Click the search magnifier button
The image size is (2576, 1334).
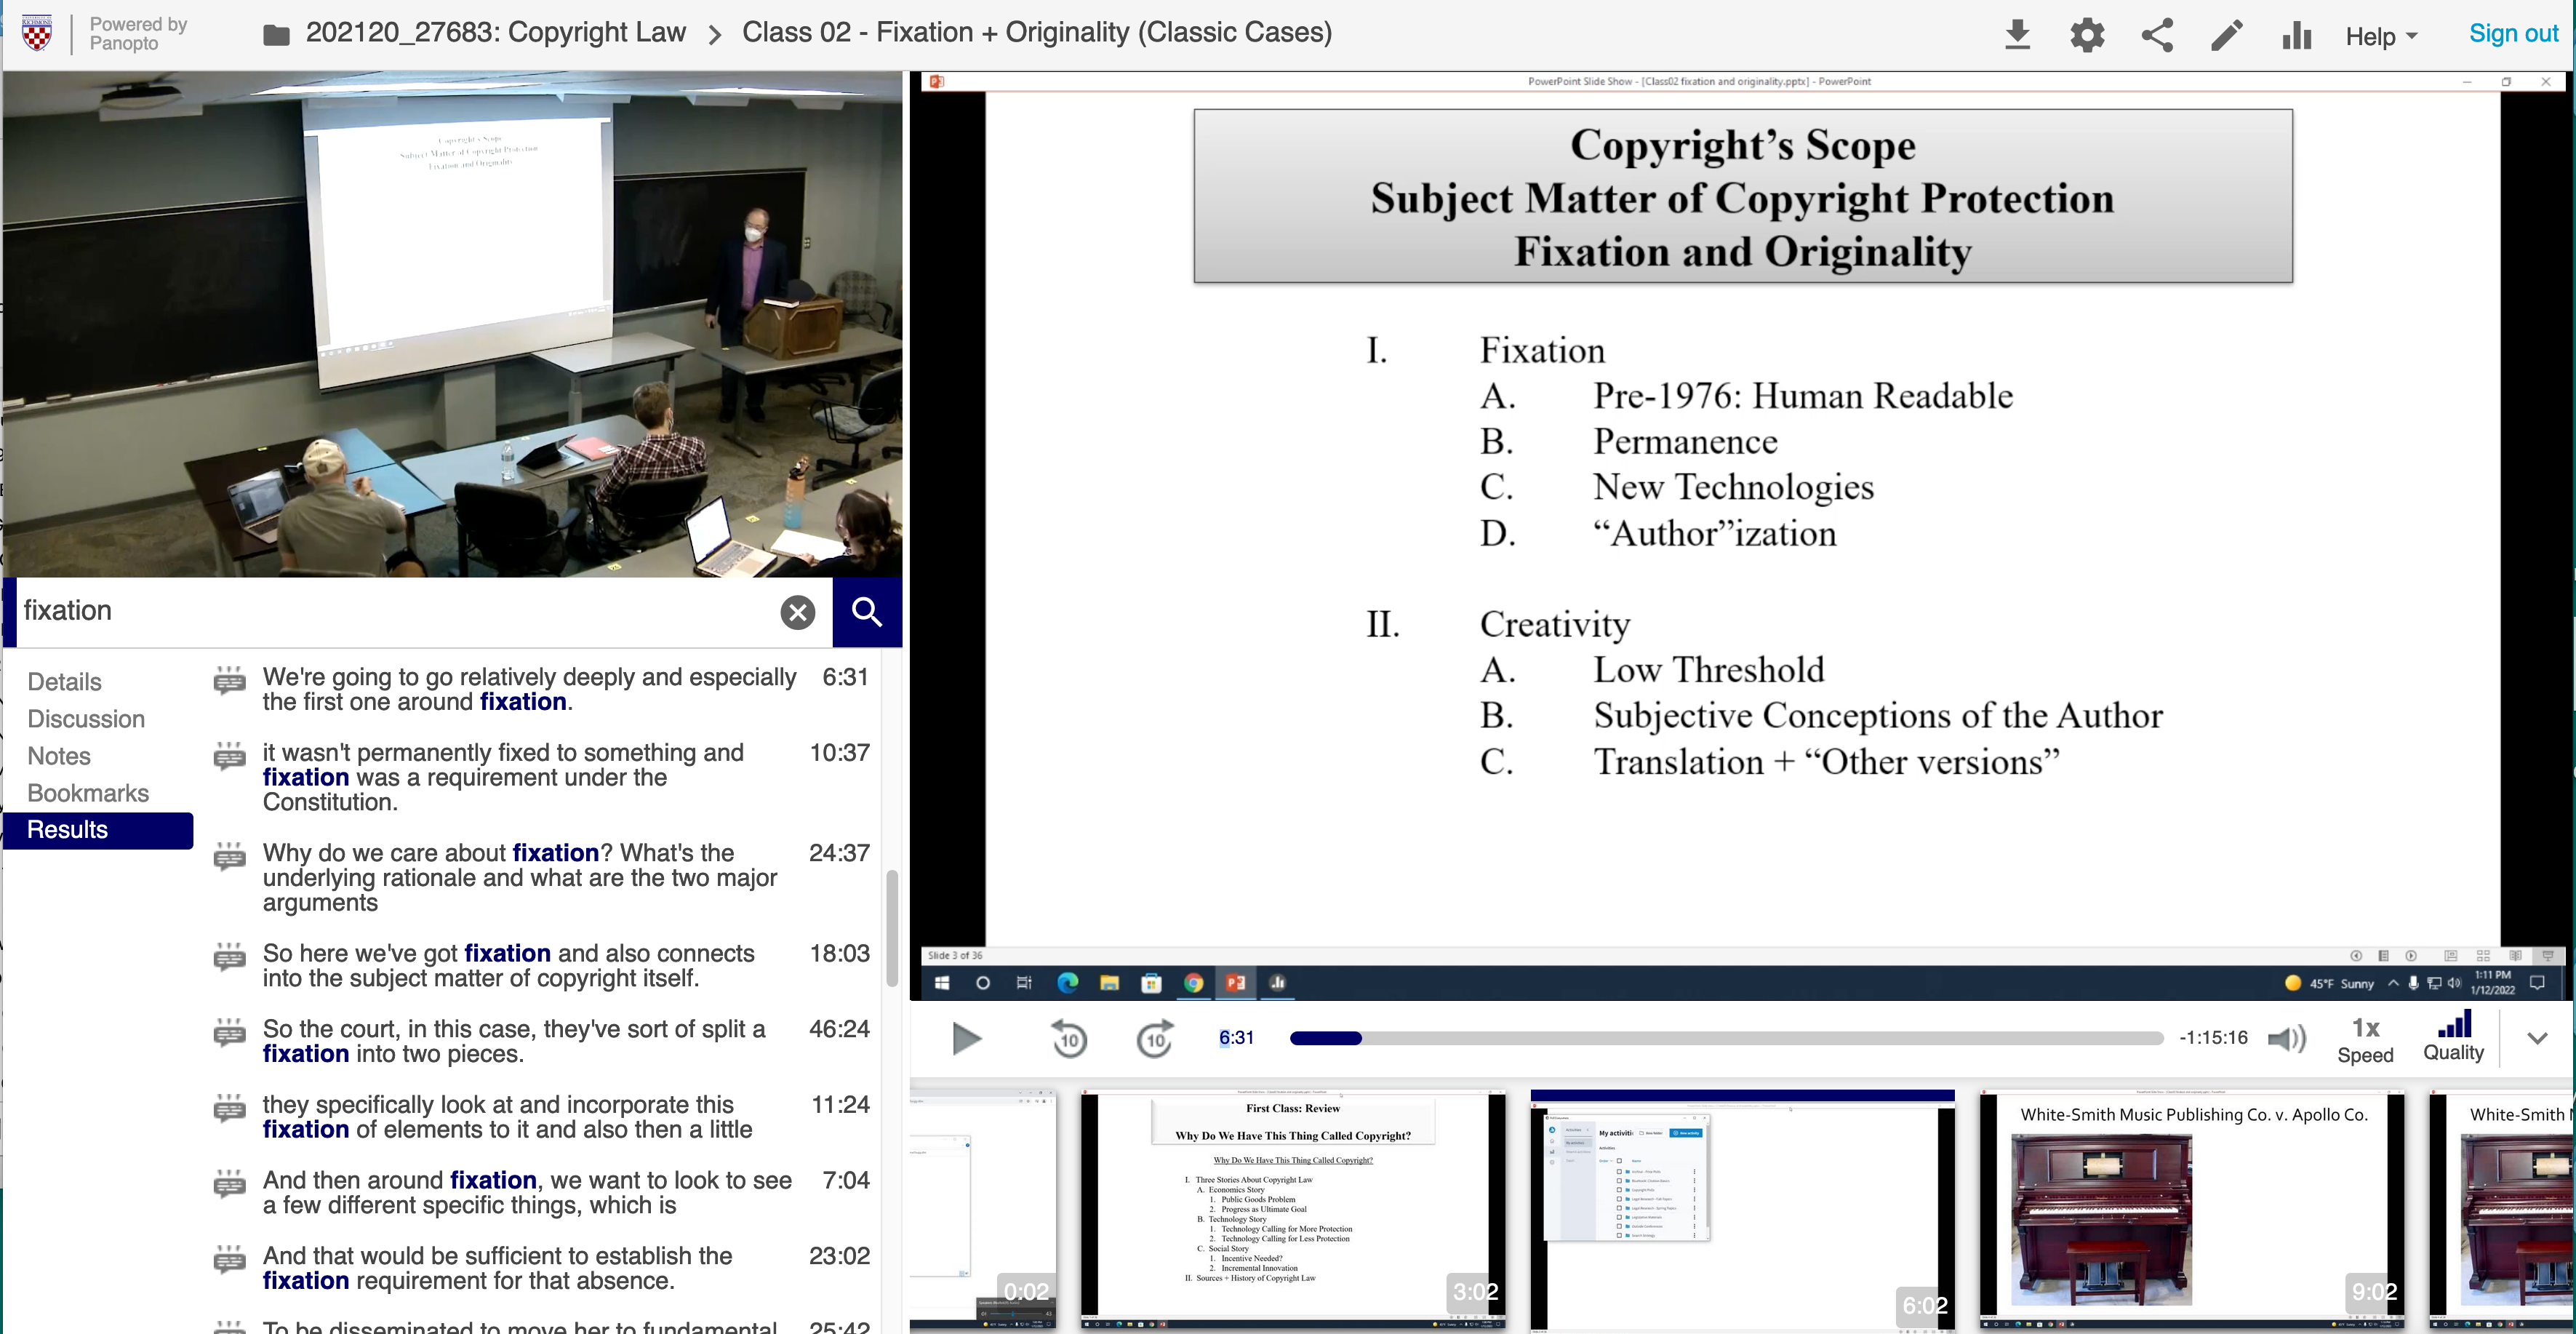point(866,612)
